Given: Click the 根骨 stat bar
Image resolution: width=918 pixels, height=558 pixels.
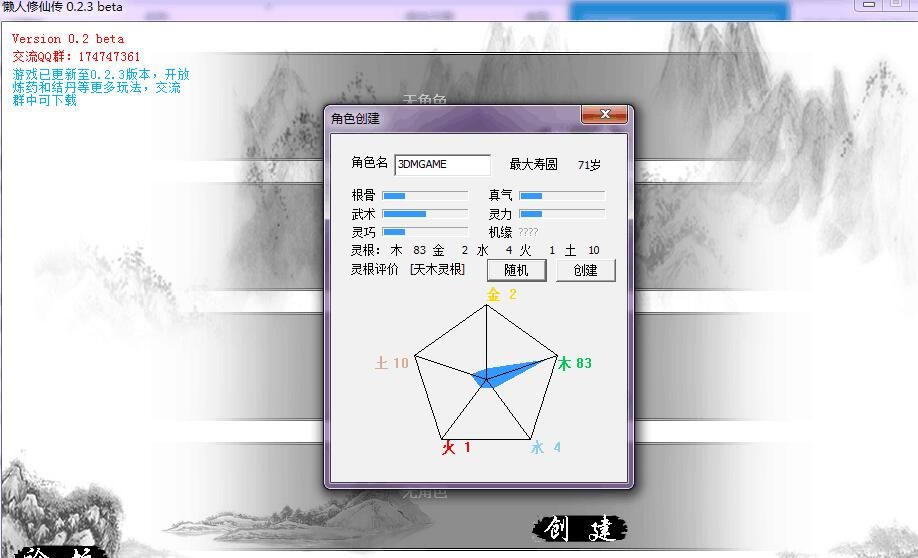Looking at the screenshot, I should (425, 196).
